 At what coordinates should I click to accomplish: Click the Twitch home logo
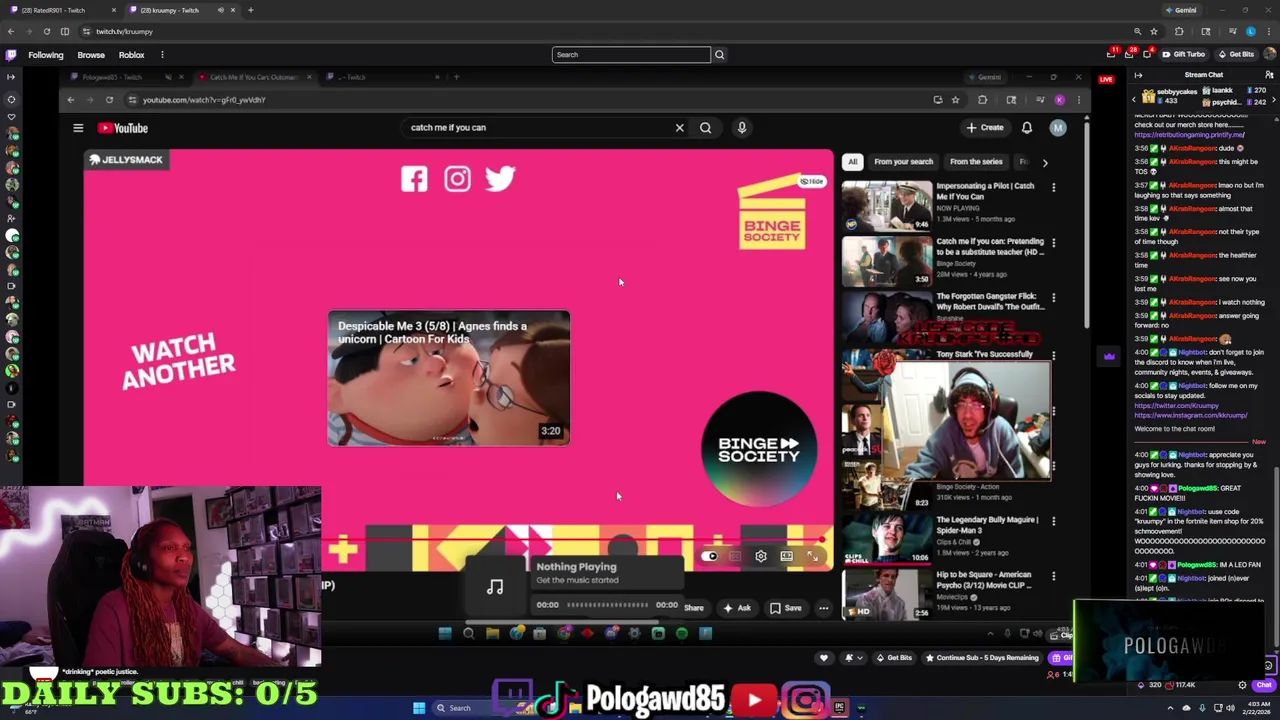pyautogui.click(x=11, y=55)
